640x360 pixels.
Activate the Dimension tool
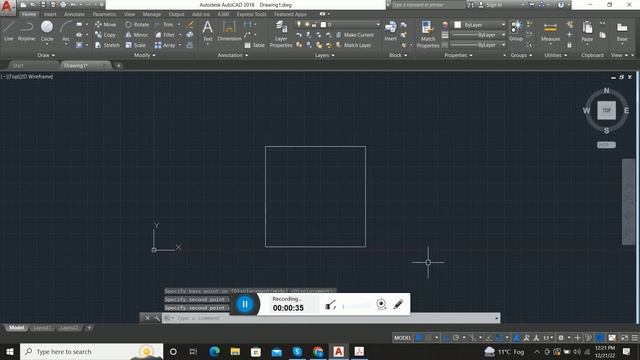click(x=229, y=31)
